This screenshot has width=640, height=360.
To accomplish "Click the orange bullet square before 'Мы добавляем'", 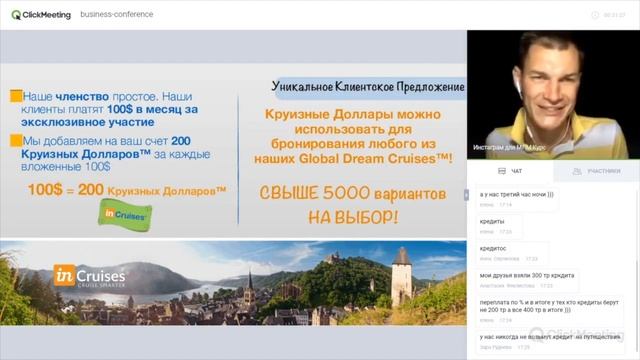I will click(x=16, y=140).
